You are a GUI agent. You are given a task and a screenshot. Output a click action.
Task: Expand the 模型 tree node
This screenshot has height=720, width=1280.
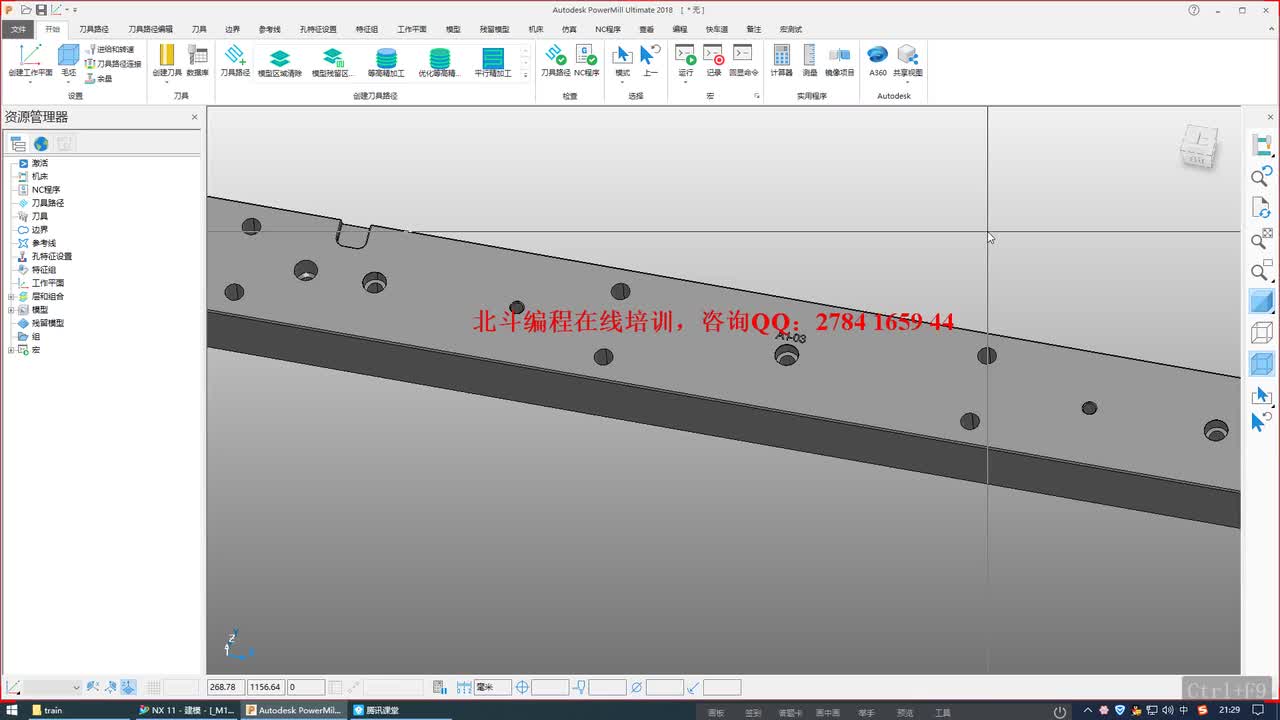[x=11, y=310]
